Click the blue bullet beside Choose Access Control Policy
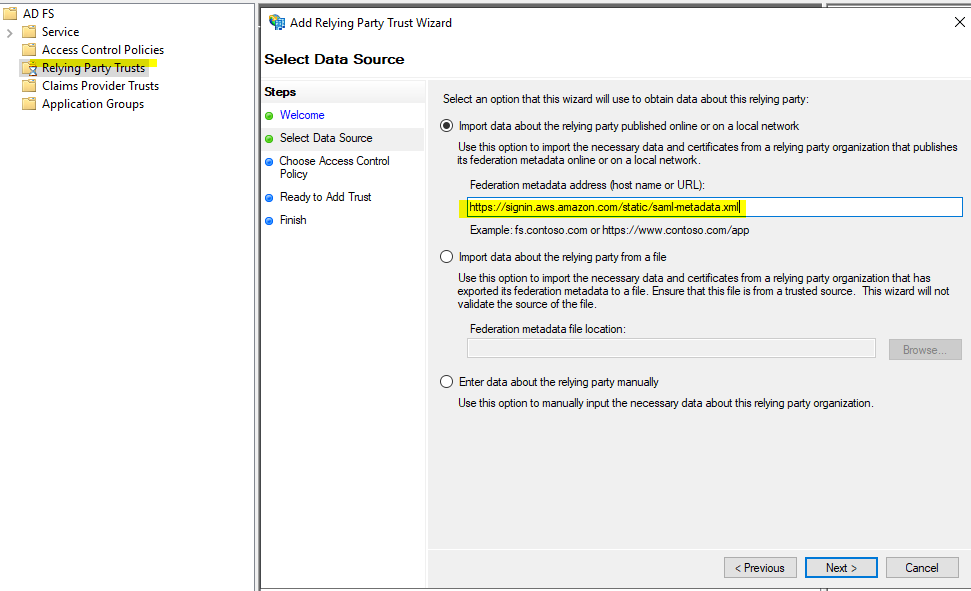This screenshot has height=591, width=971. click(269, 162)
